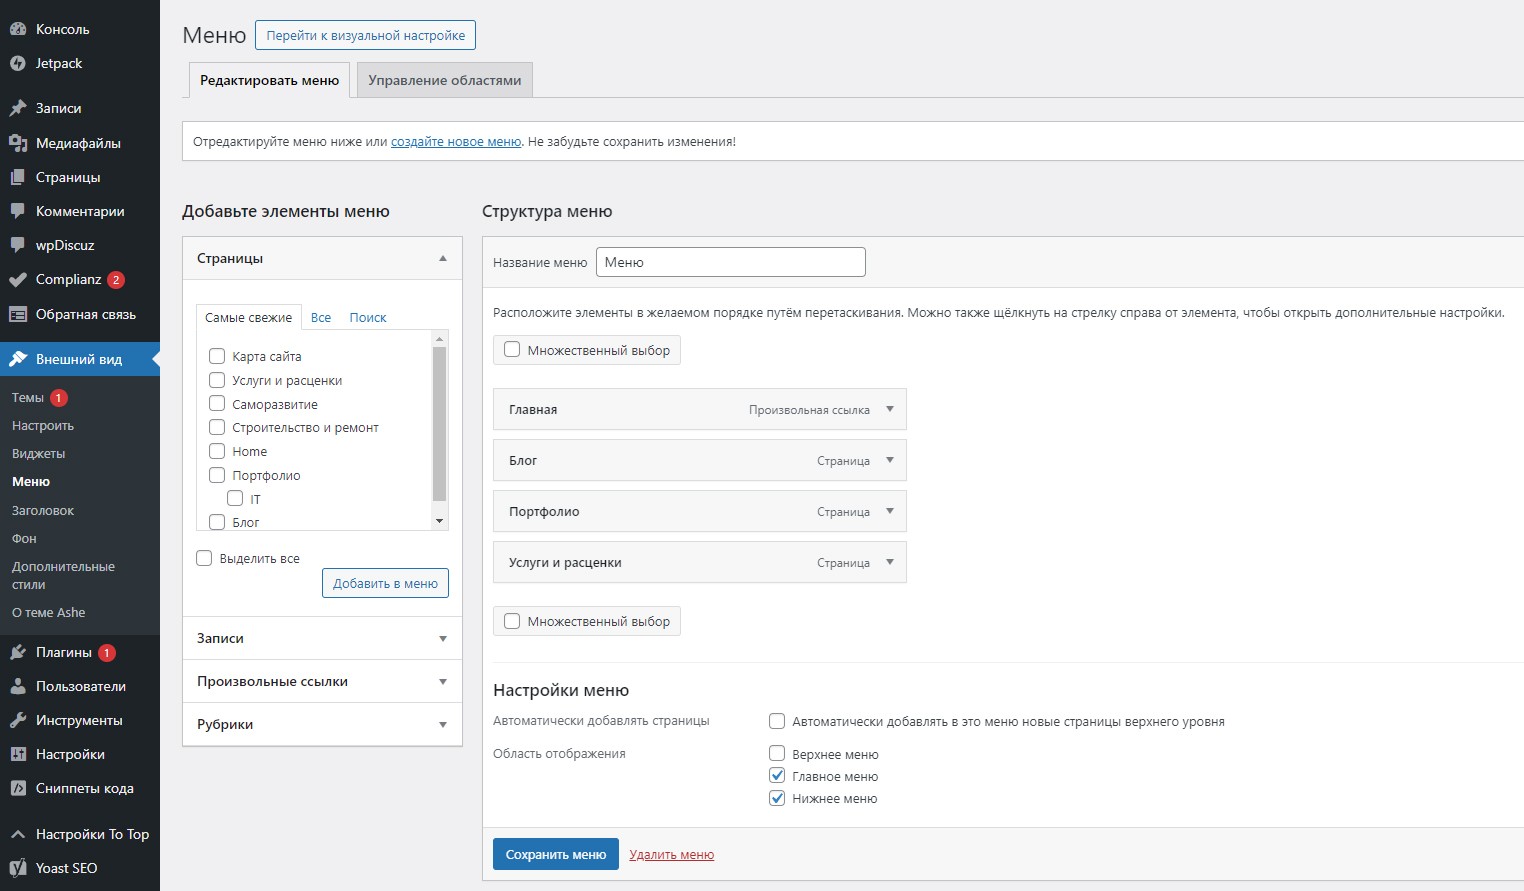Viewport: 1524px width, 891px height.
Task: Click the Страницы pages icon
Action: coord(17,177)
